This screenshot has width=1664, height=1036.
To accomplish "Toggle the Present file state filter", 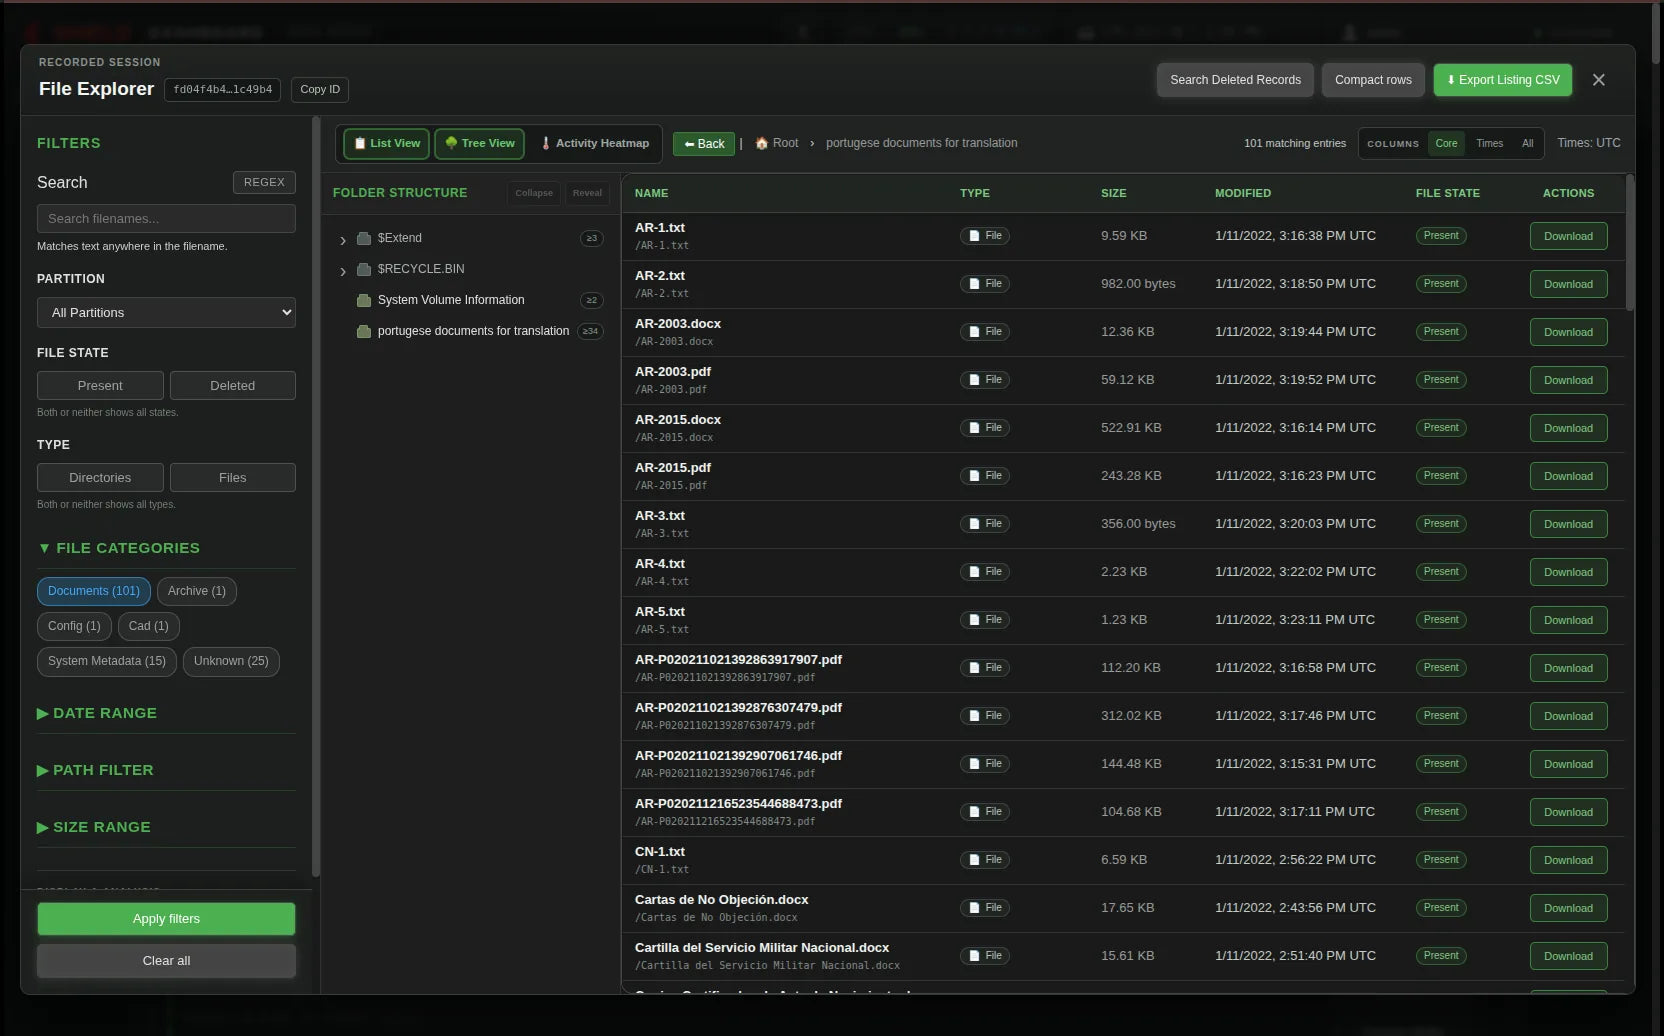I will (100, 385).
